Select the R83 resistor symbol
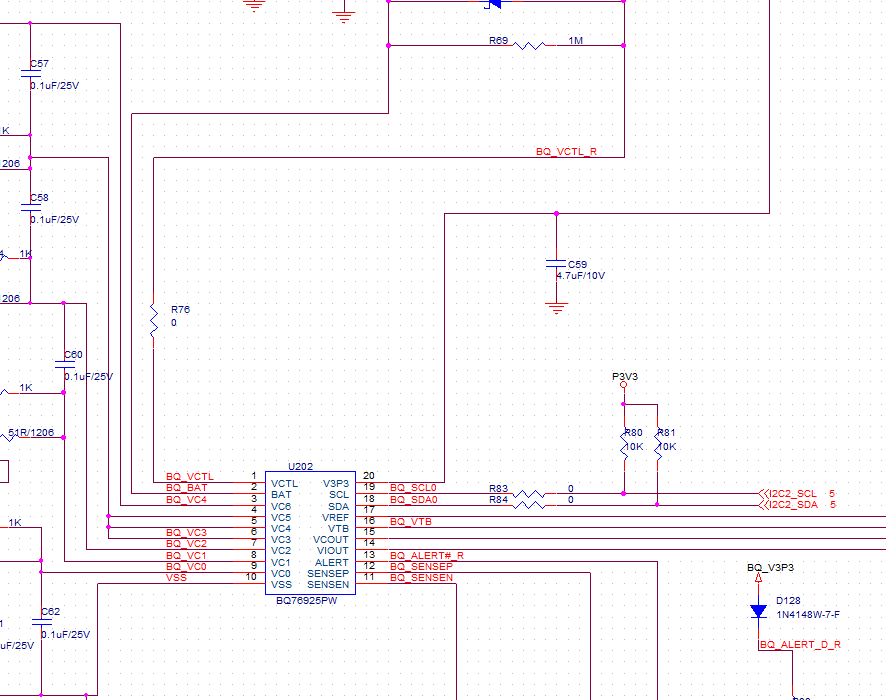Screen dimensions: 886x700 pyautogui.click(x=529, y=494)
